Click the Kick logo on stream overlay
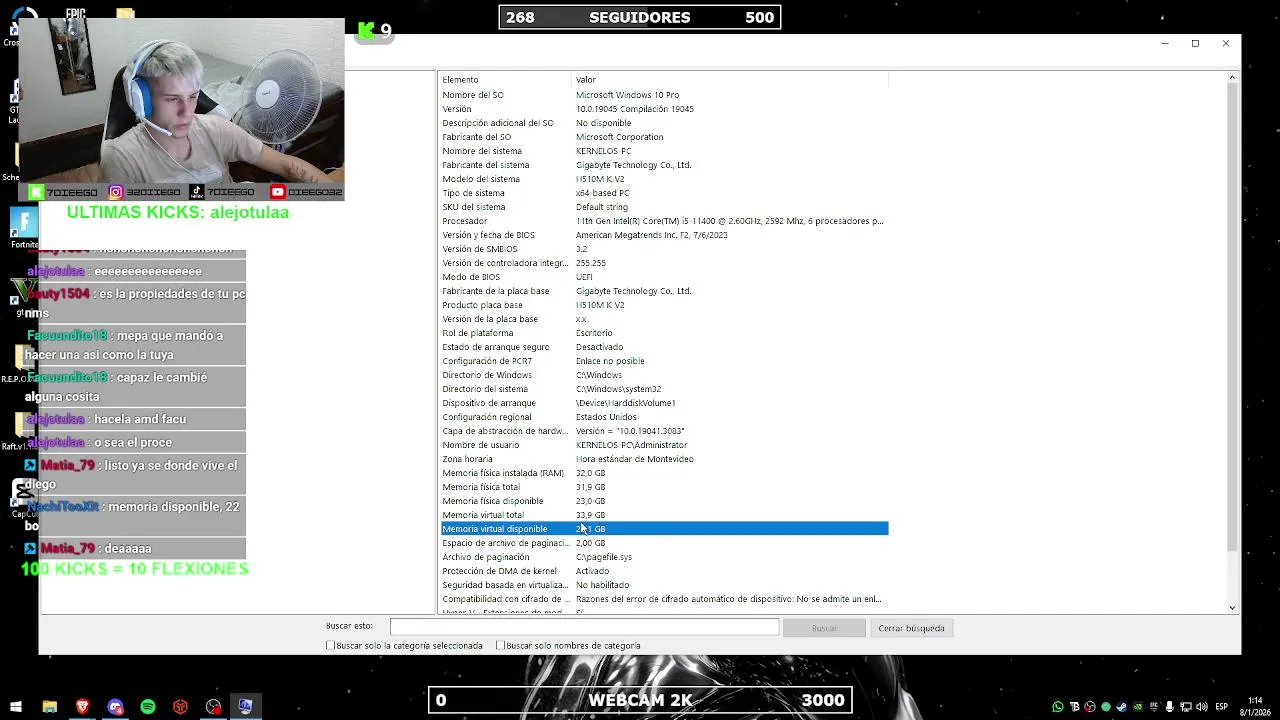Viewport: 1280px width, 720px height. pos(367,31)
